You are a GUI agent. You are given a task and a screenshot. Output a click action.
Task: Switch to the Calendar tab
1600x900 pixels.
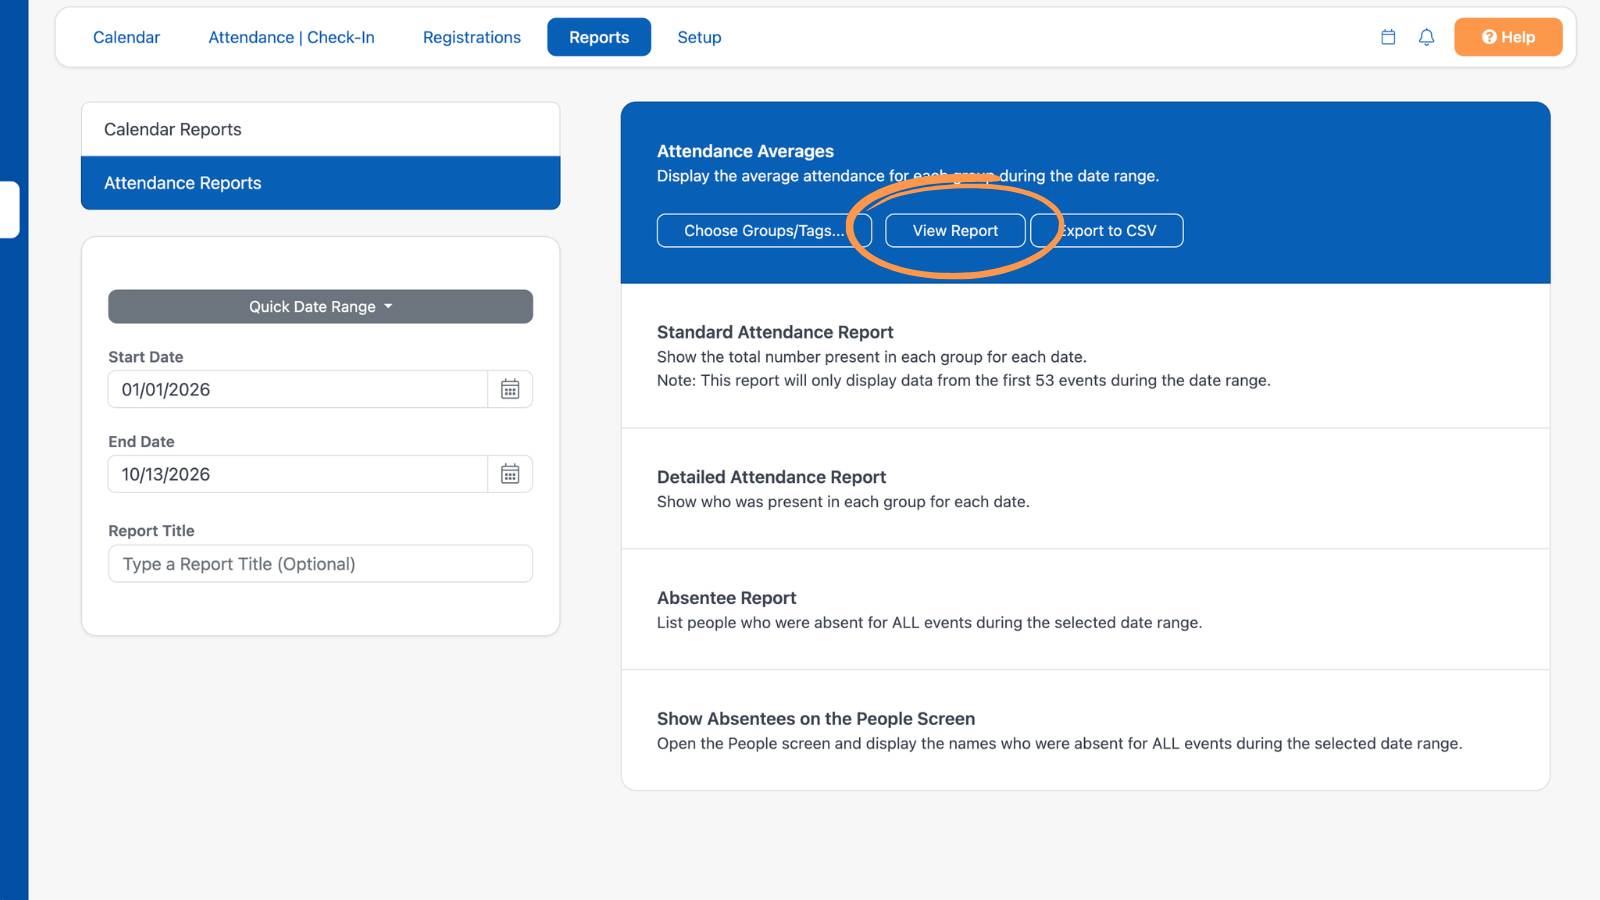click(x=126, y=37)
